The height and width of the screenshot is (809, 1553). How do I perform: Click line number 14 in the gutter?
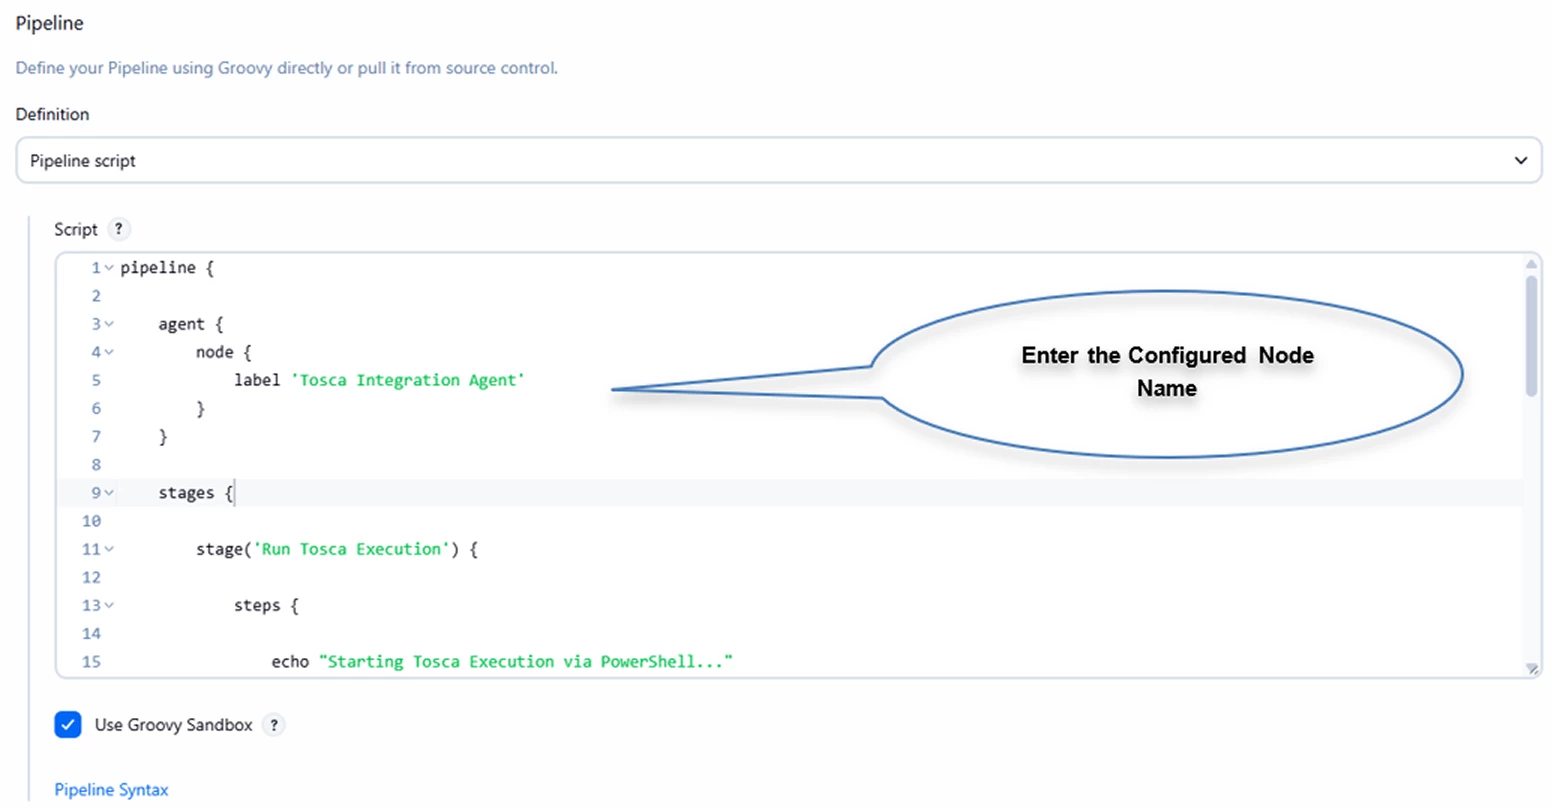(x=91, y=633)
